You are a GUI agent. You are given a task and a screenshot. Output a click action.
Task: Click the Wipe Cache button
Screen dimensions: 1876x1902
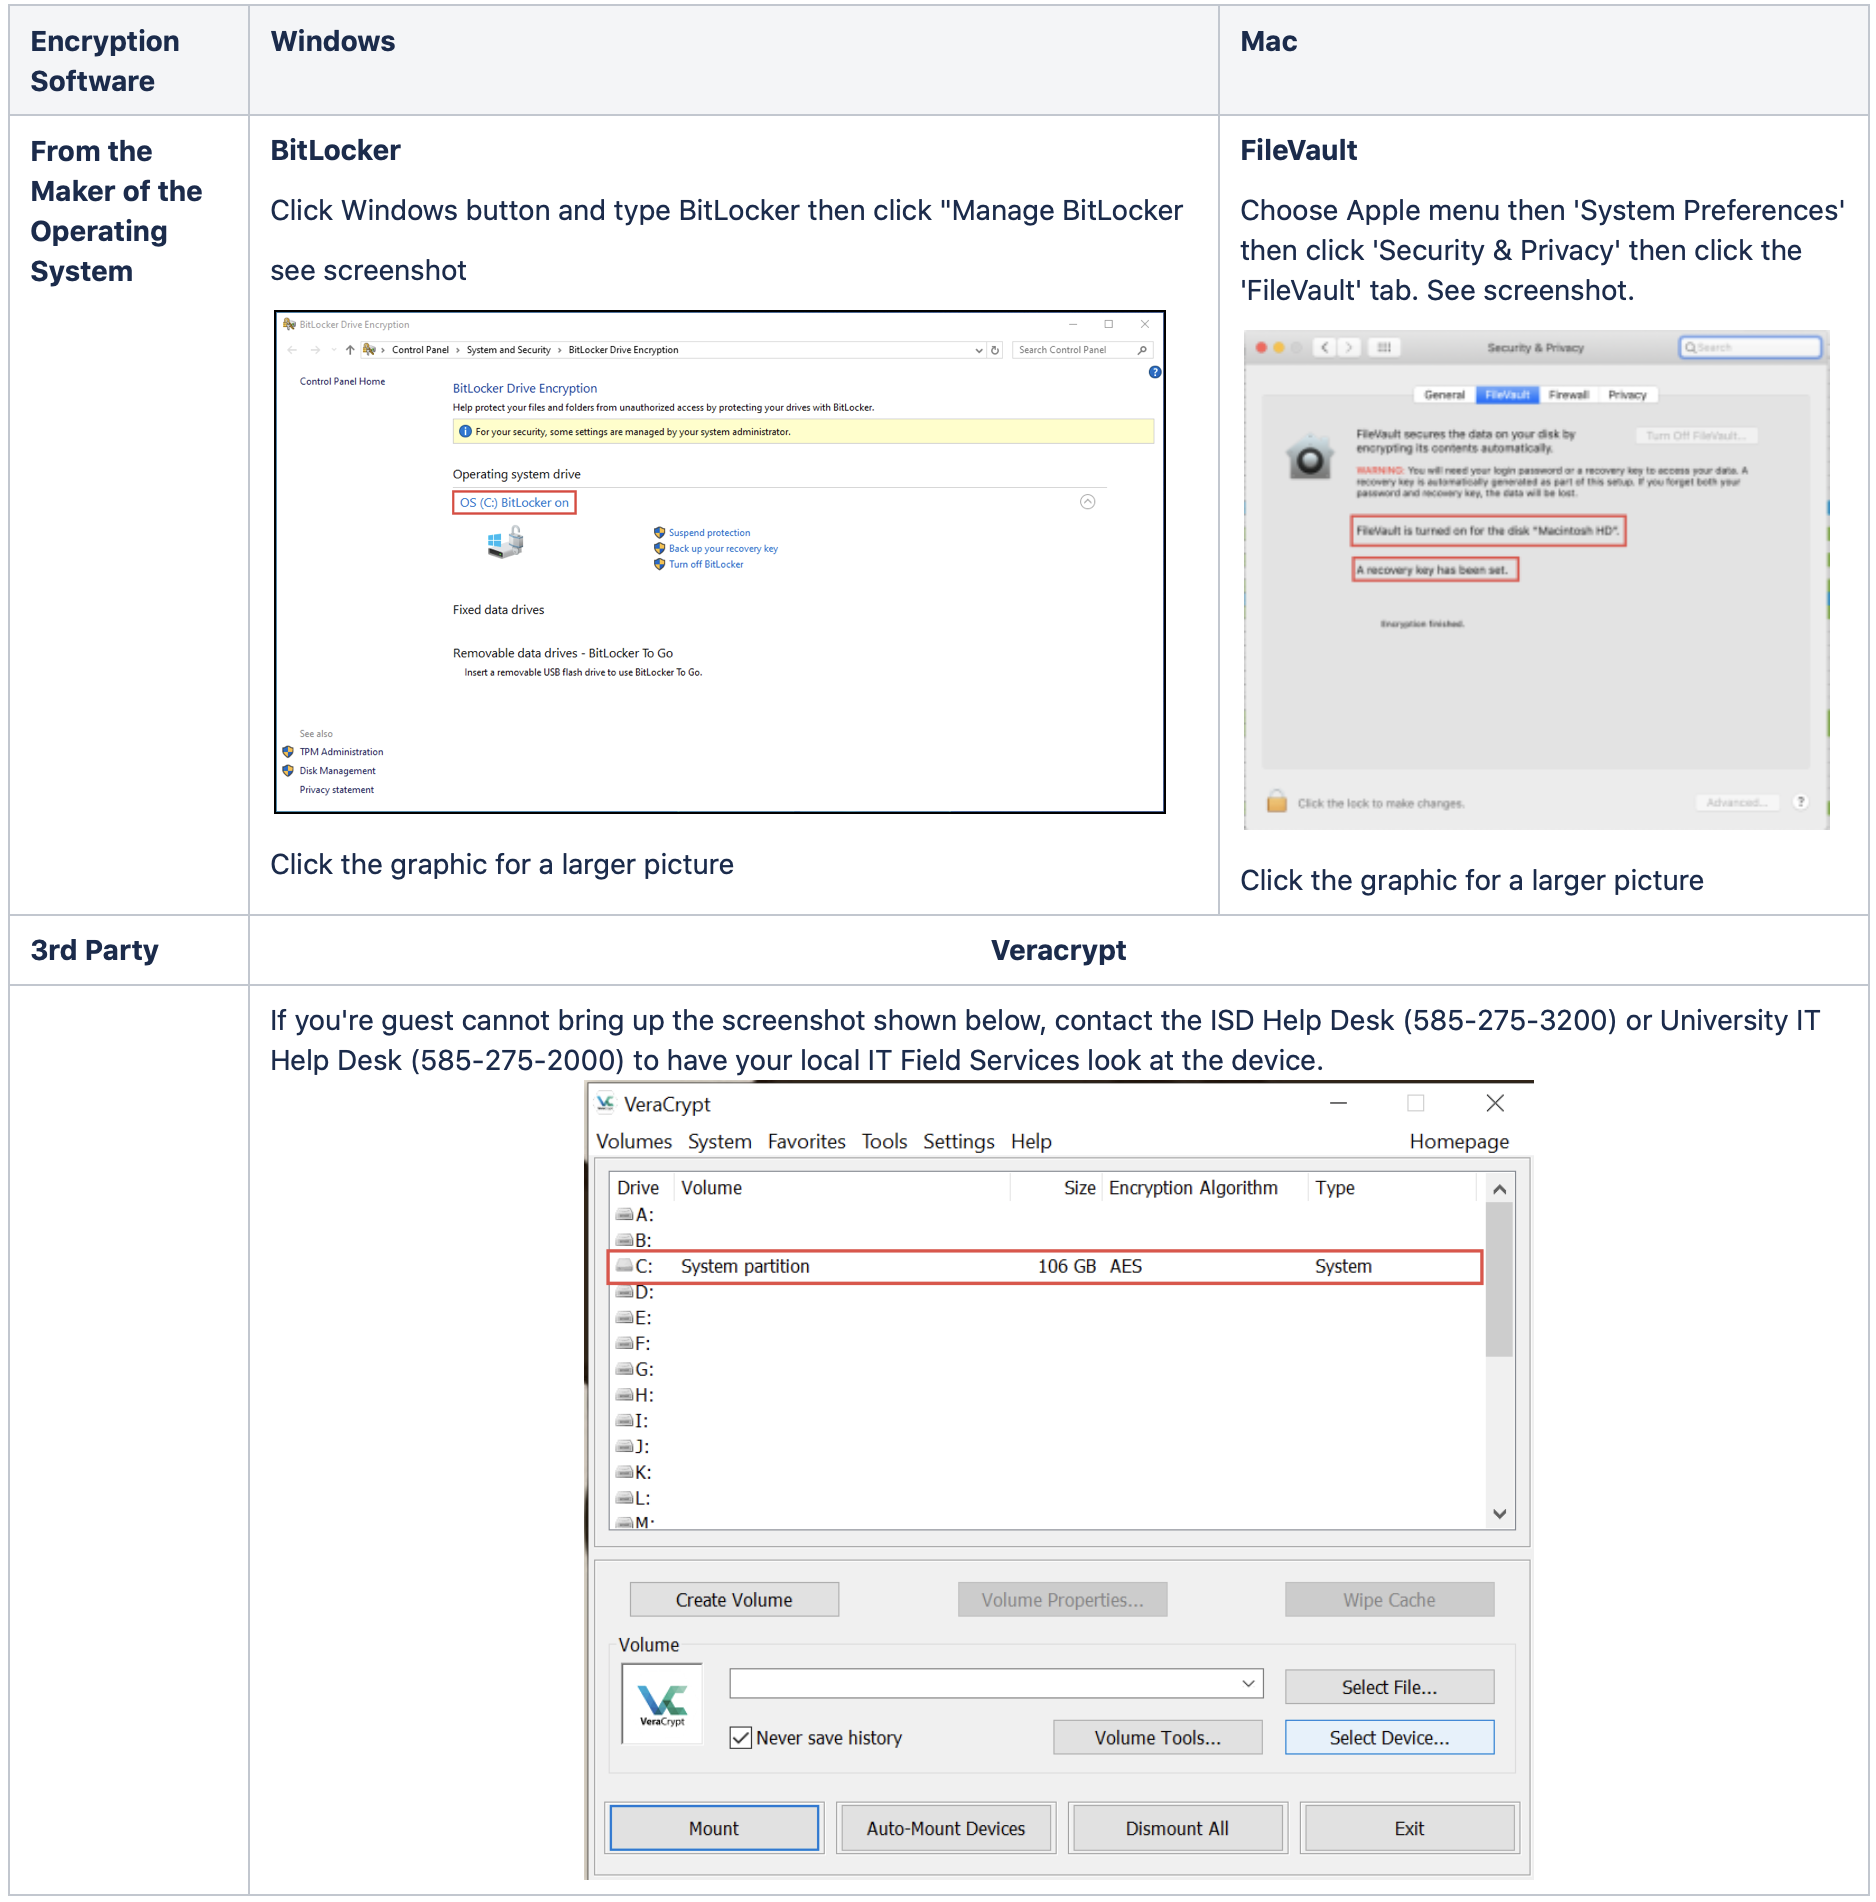coord(1389,1600)
